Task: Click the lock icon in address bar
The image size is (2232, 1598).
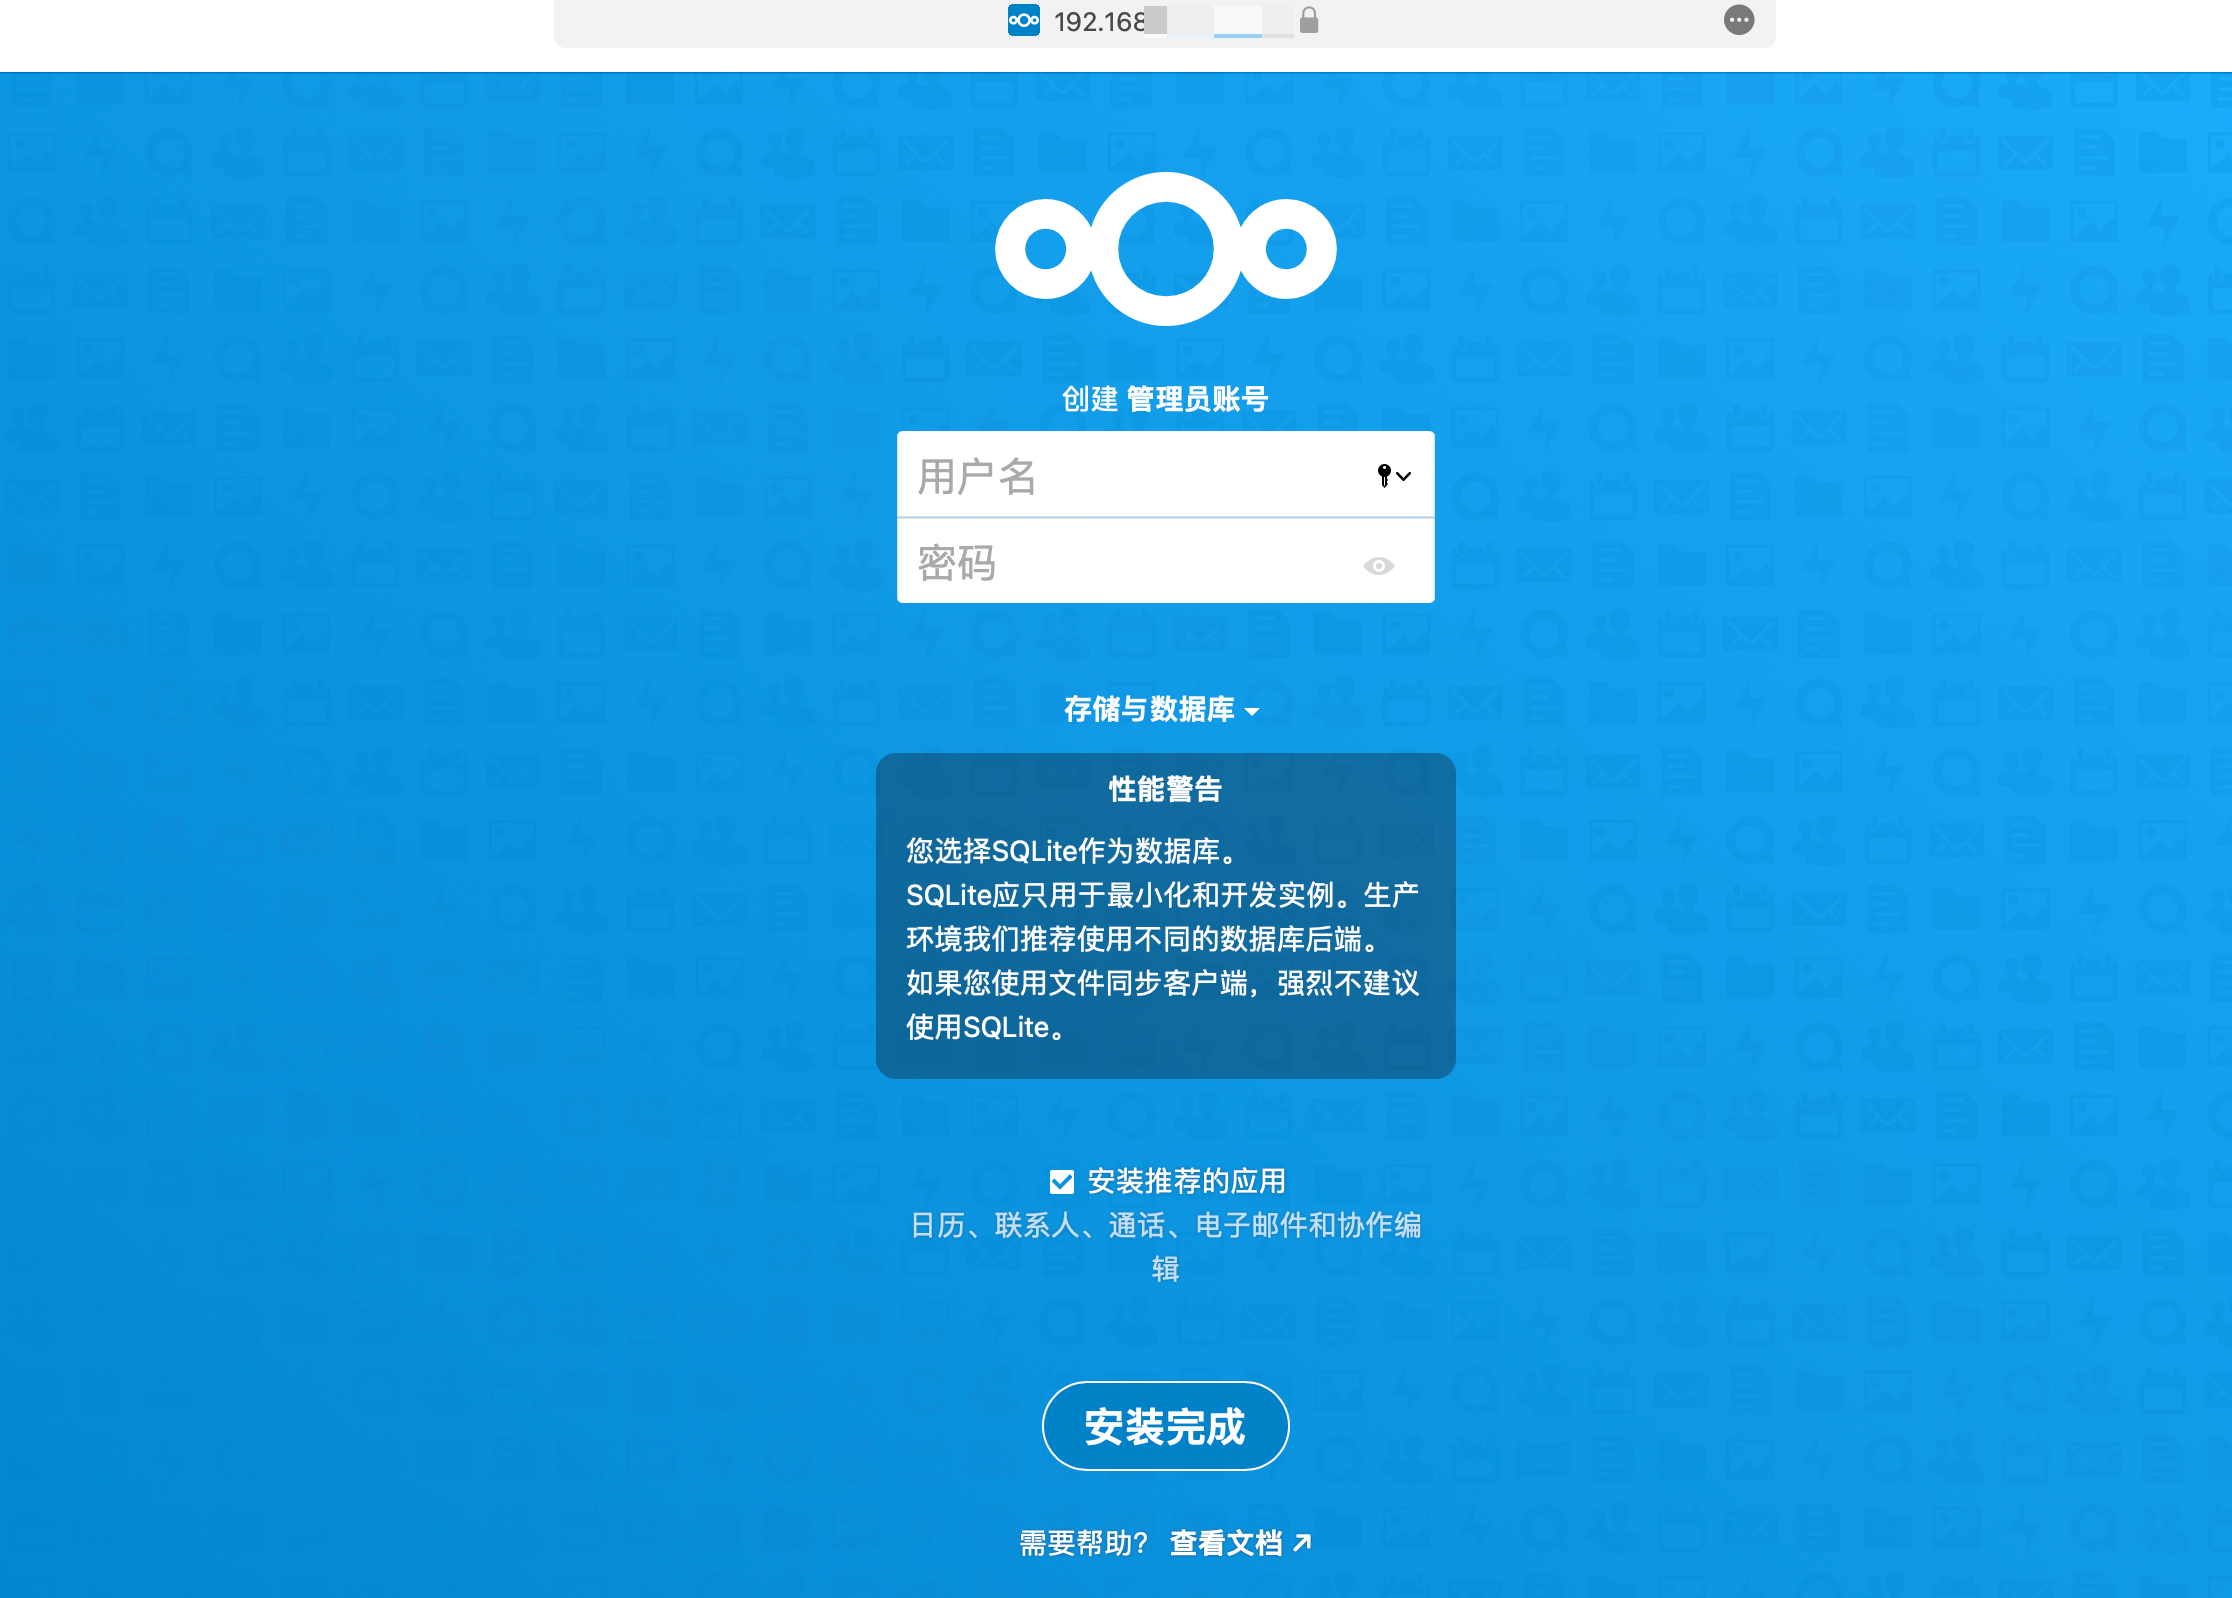Action: click(x=1308, y=20)
